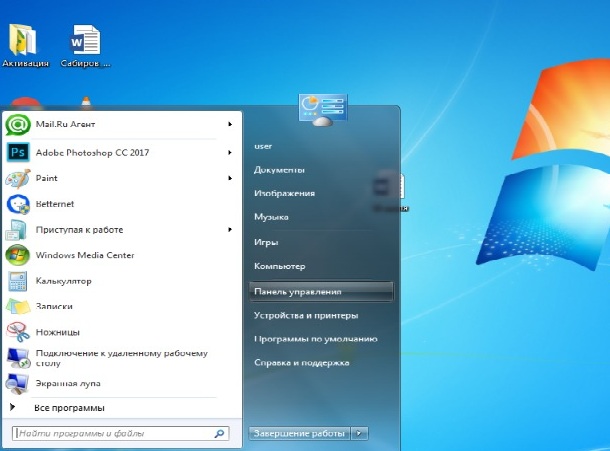610x451 pixels.
Task: Open Mail.Ru Agent from Start menu
Action: coord(68,124)
